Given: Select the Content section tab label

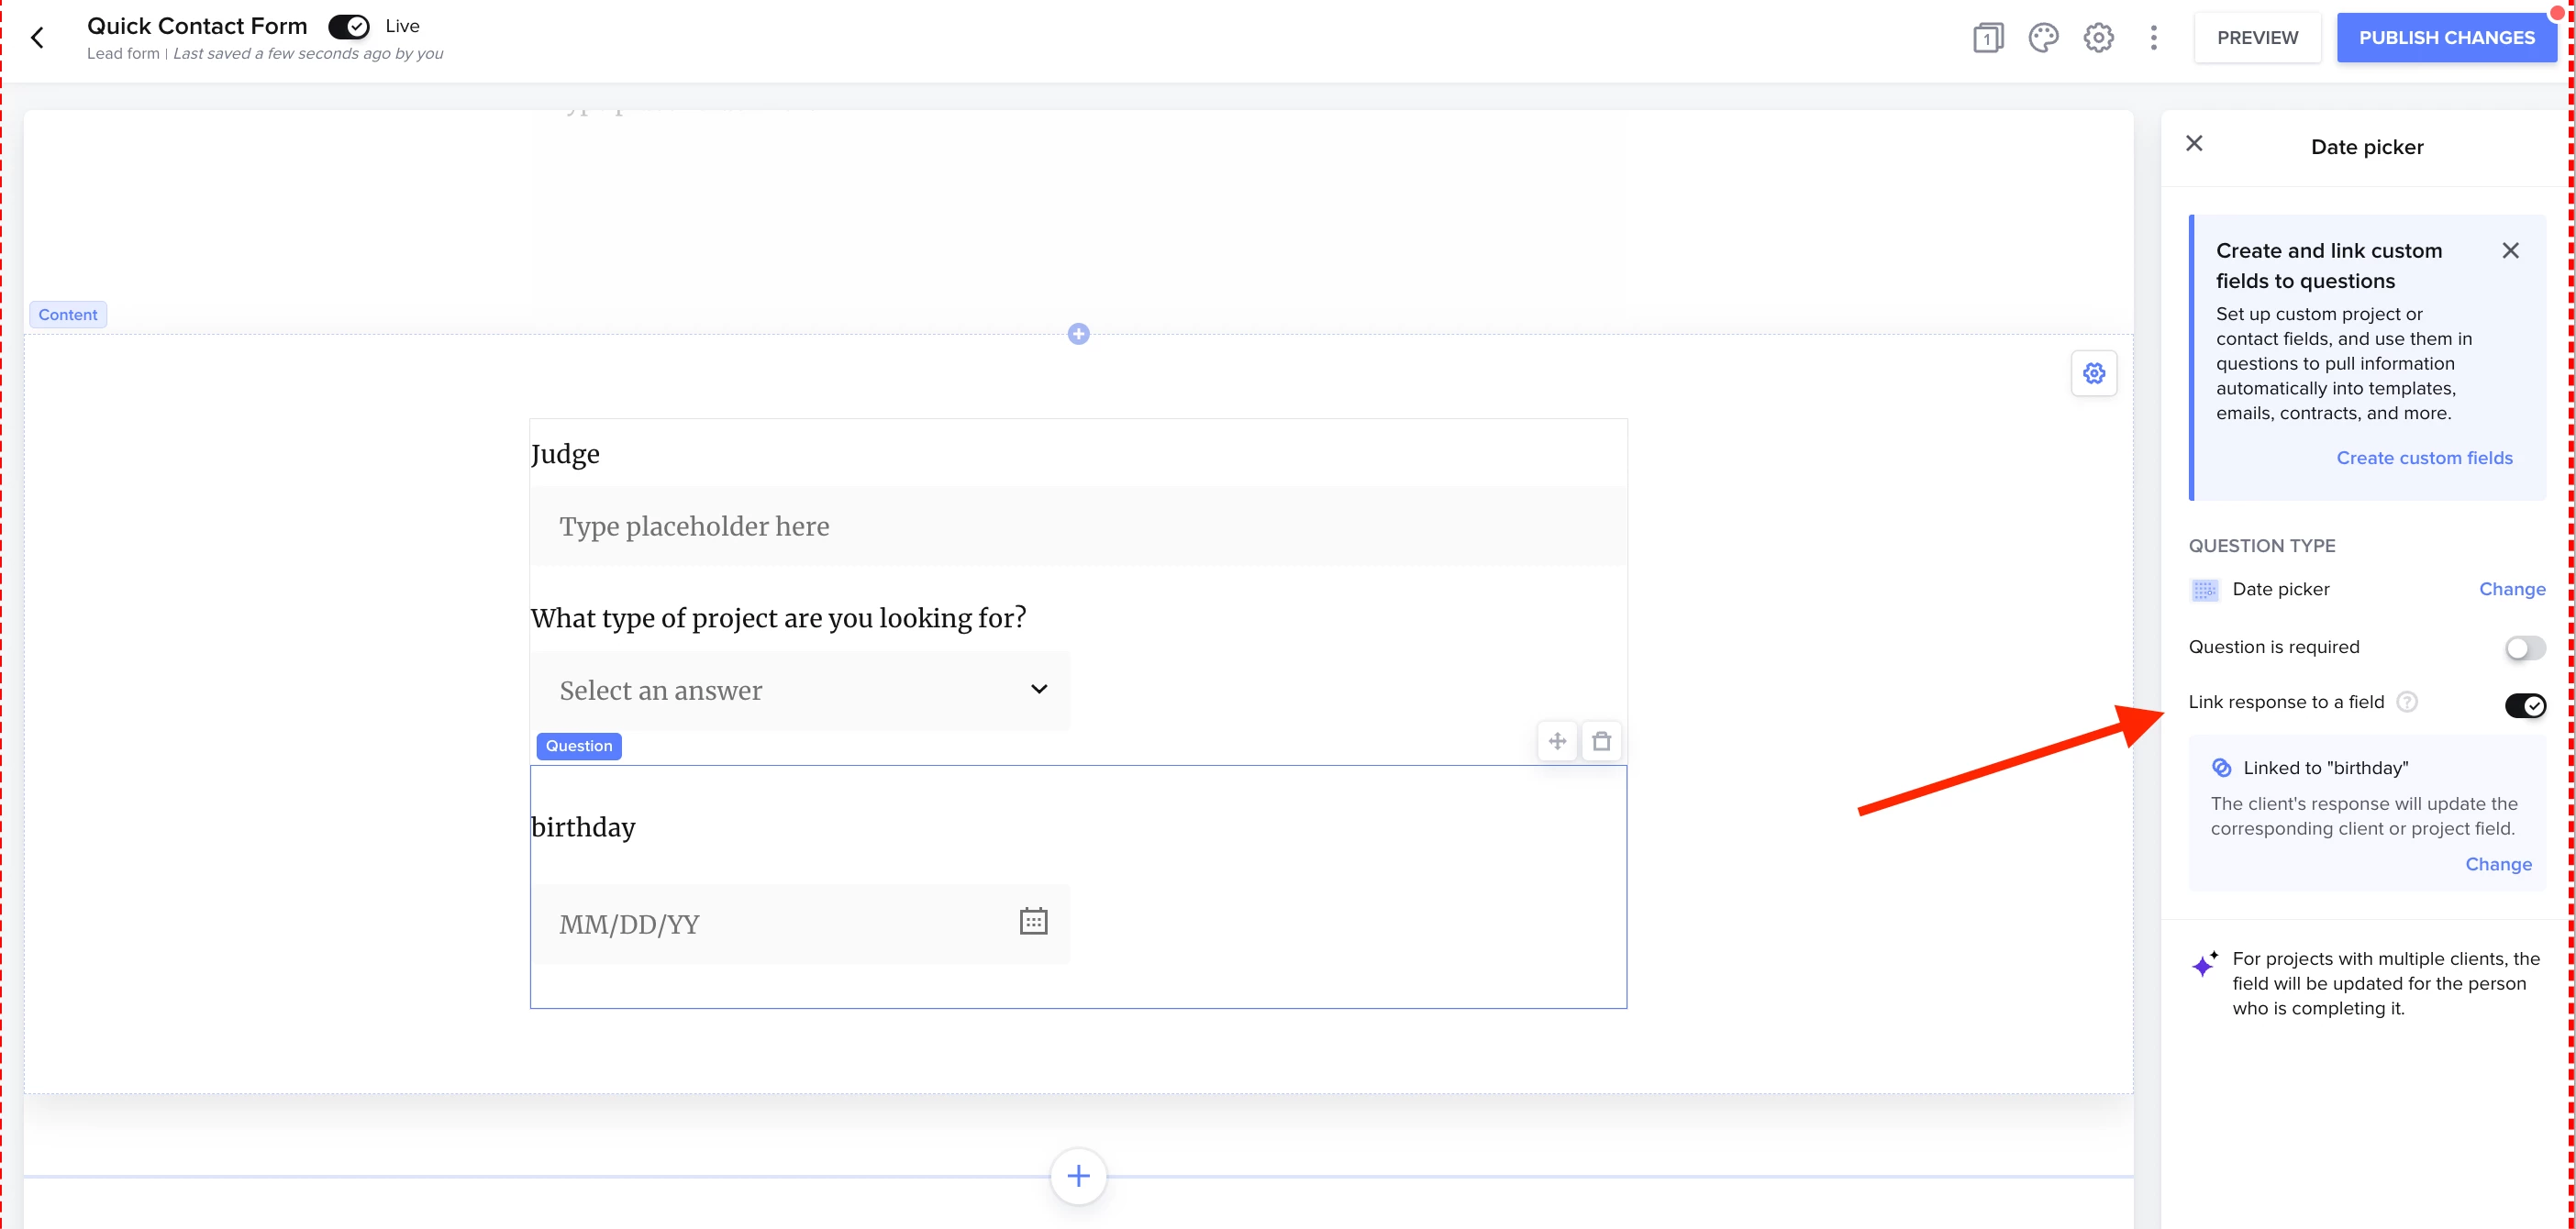Looking at the screenshot, I should (x=68, y=315).
